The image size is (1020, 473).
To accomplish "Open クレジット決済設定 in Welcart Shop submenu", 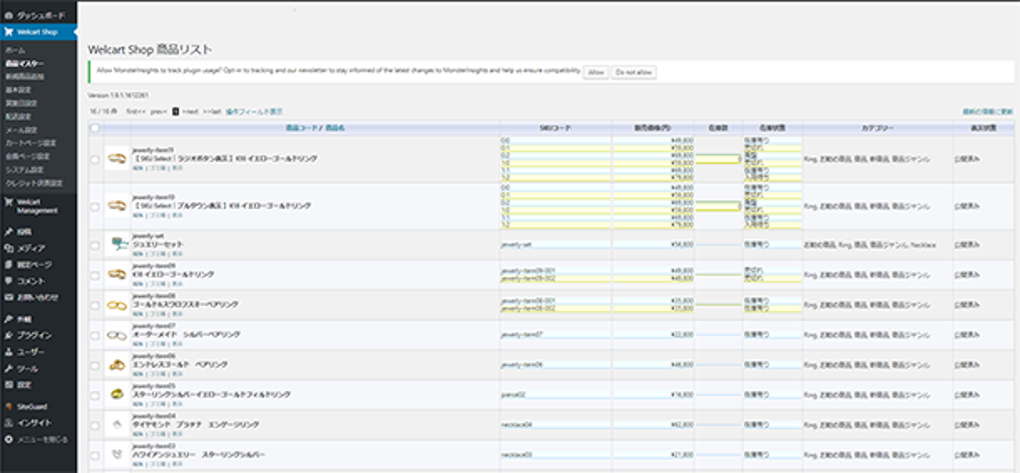I will tap(33, 183).
